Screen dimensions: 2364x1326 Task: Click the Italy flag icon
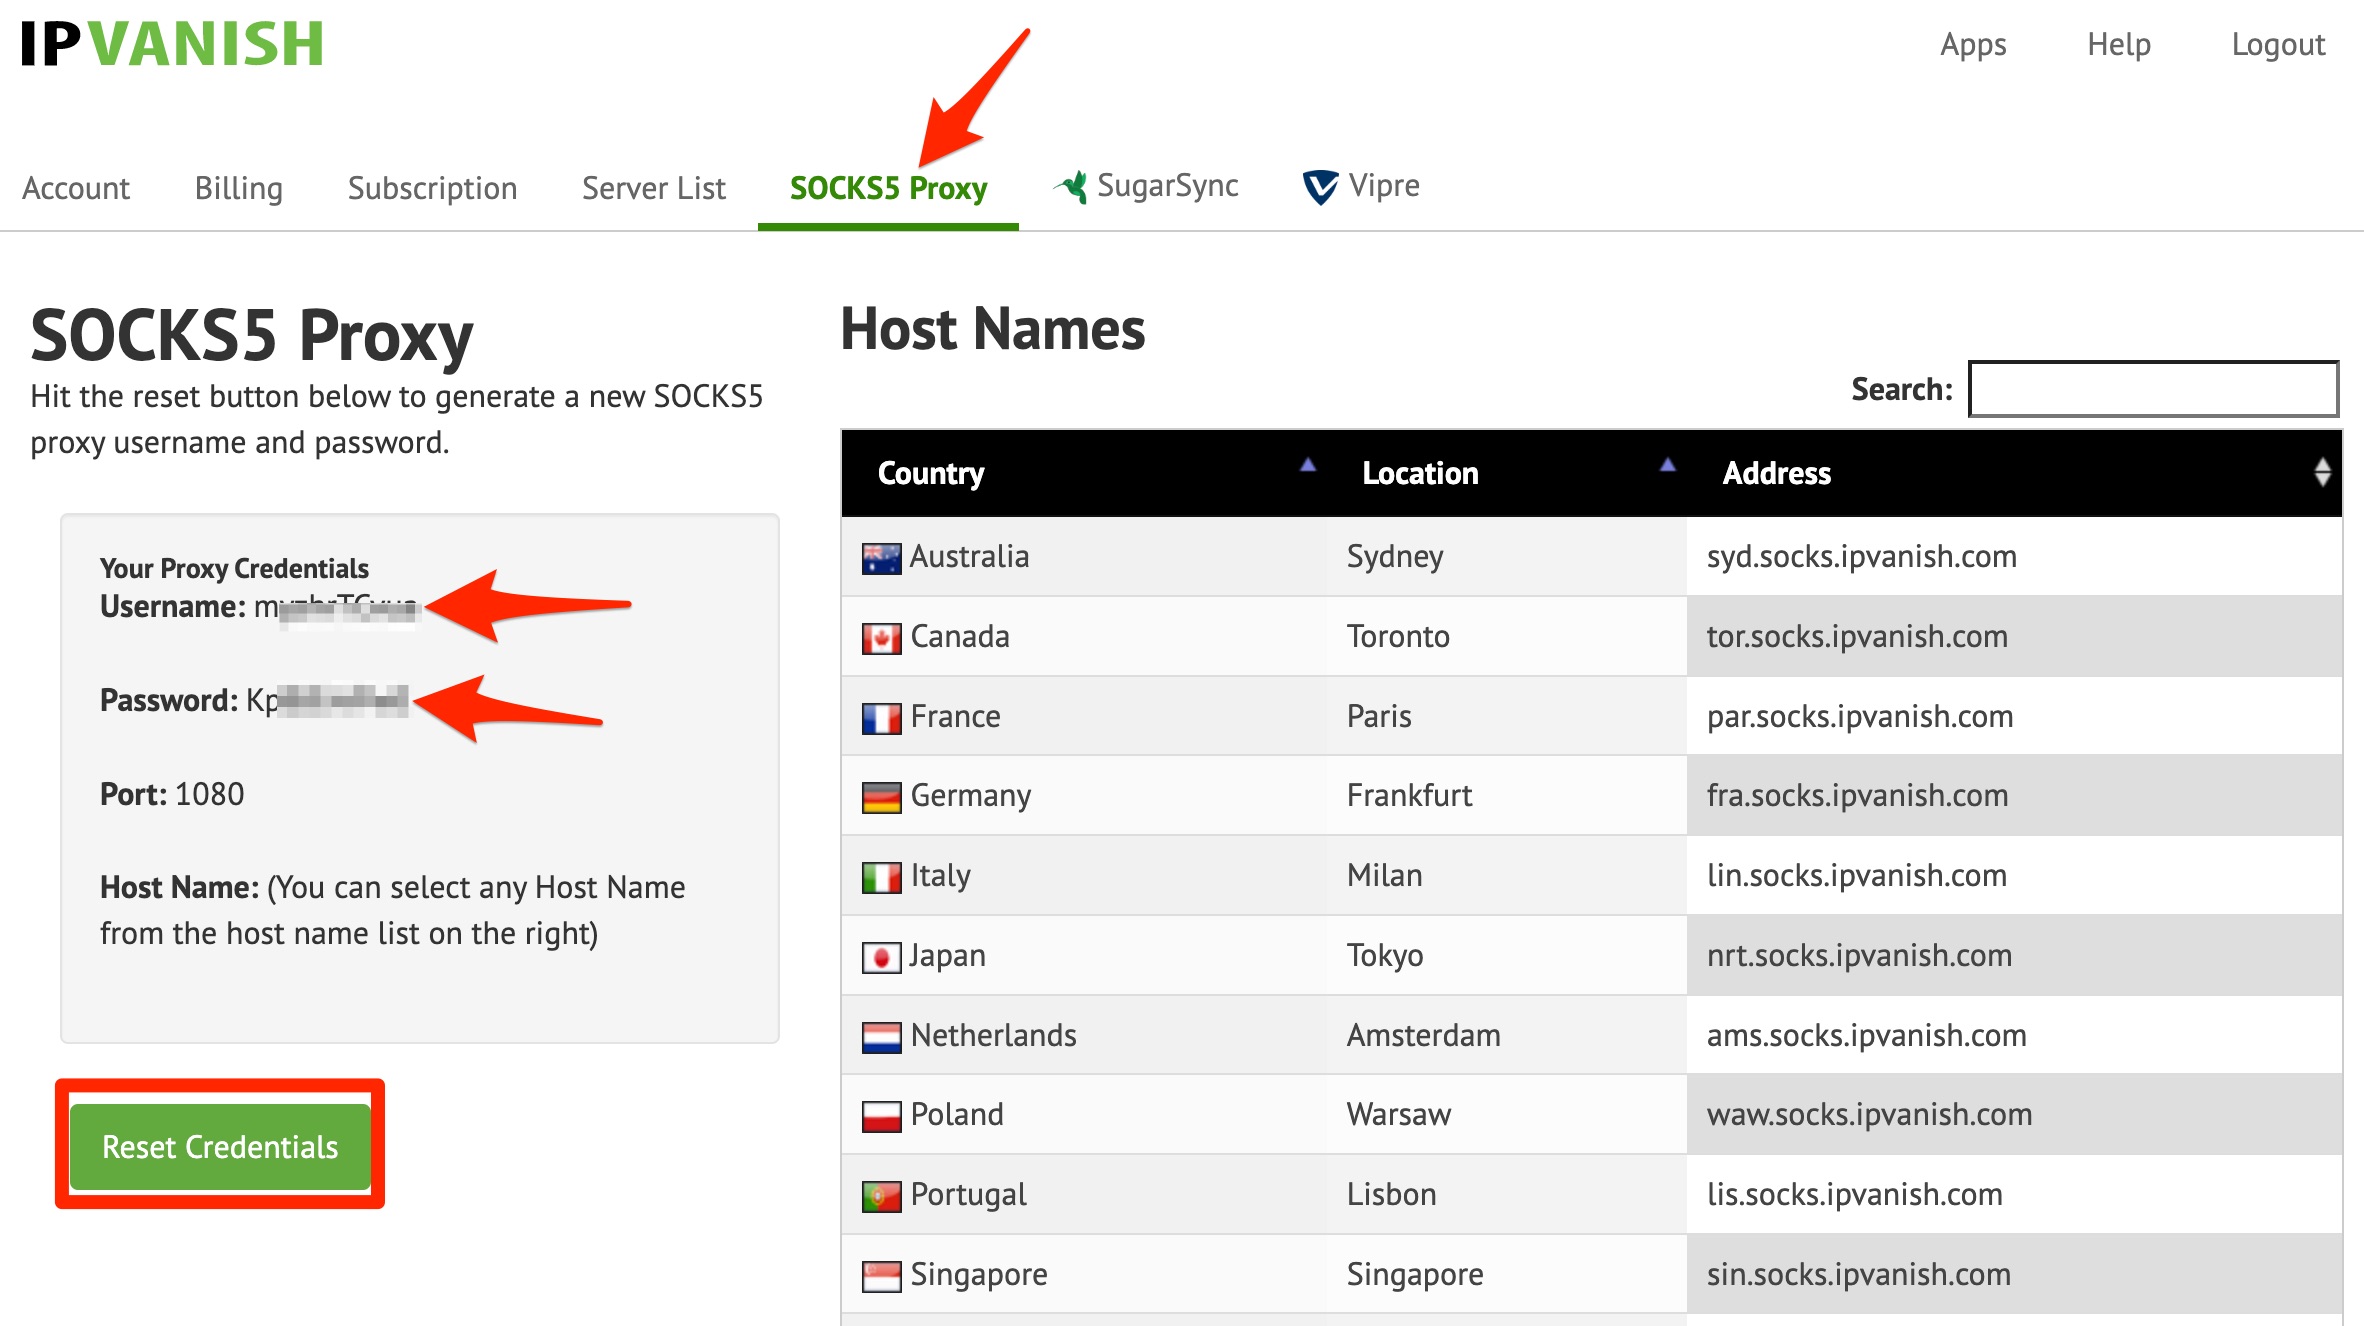881,877
